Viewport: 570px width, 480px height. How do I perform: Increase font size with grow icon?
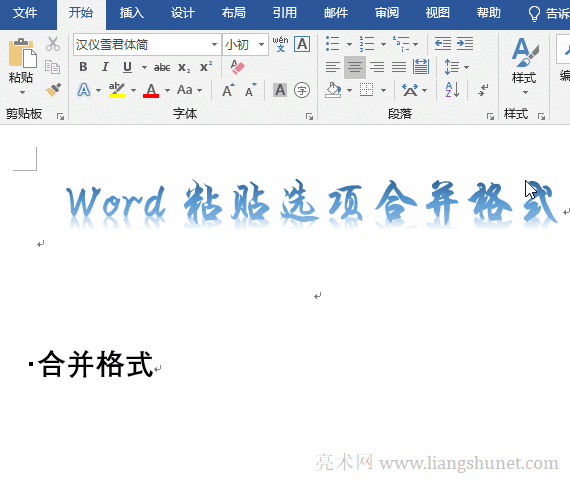(228, 90)
